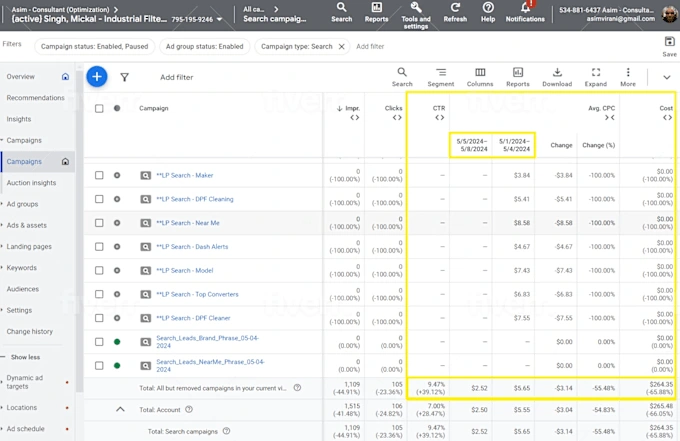Open the account selector dropdown arrow

(x=219, y=19)
